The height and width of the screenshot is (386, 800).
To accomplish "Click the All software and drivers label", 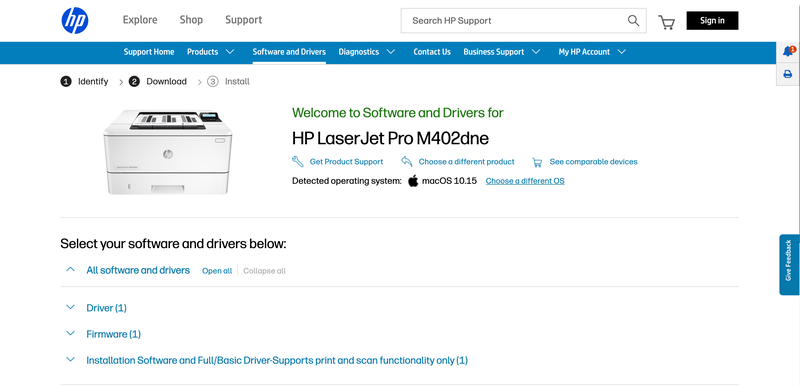I will (138, 270).
